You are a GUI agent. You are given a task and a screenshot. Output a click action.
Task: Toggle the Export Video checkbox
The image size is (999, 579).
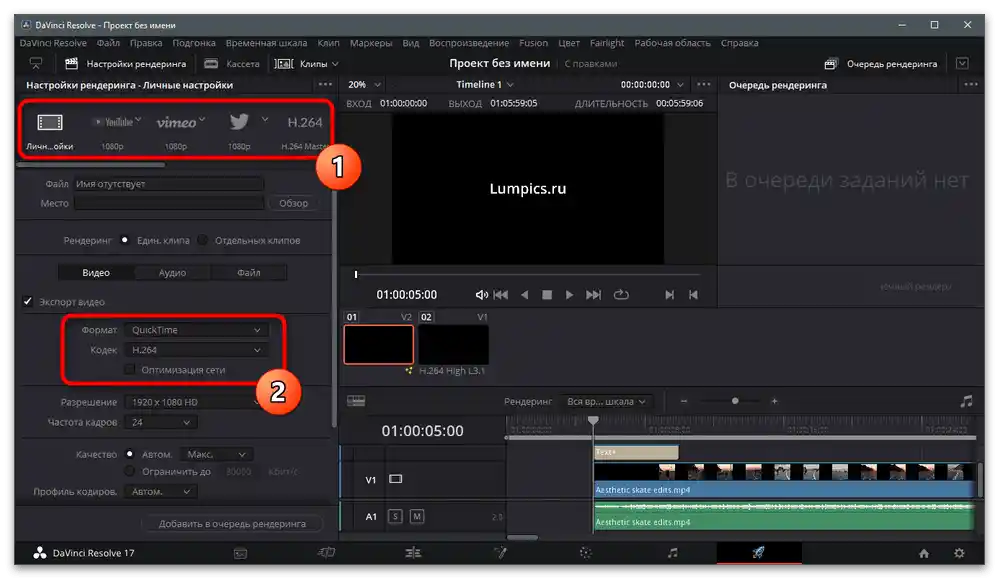pos(27,301)
